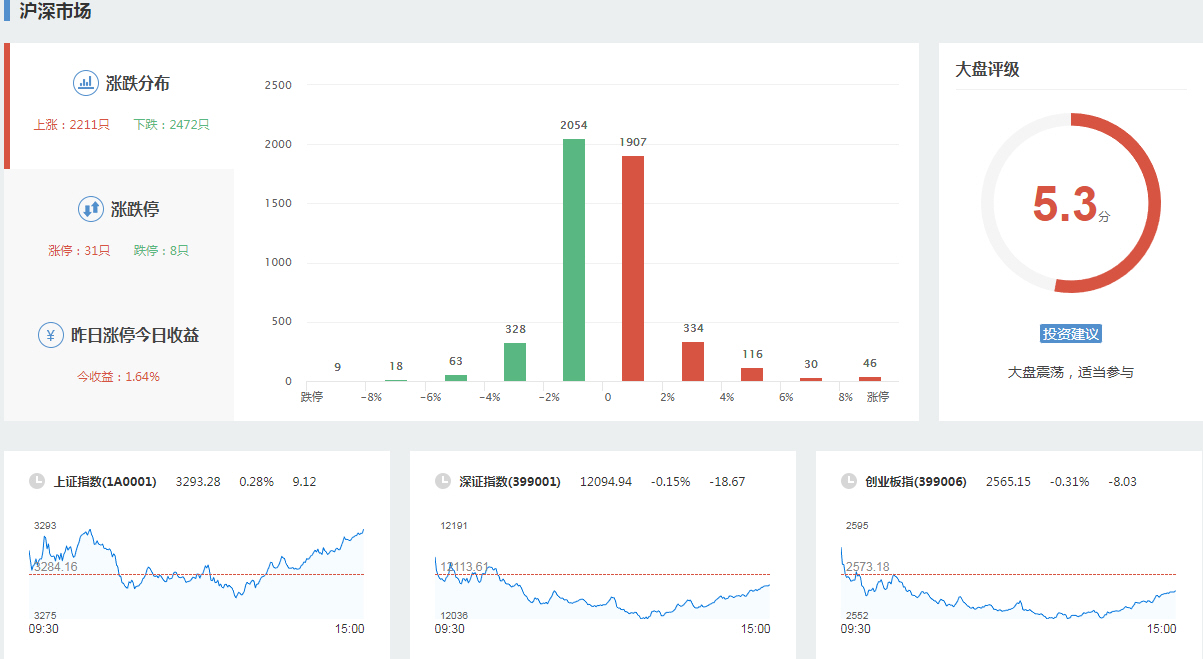Click the clock icon next to 深证指数

point(443,481)
